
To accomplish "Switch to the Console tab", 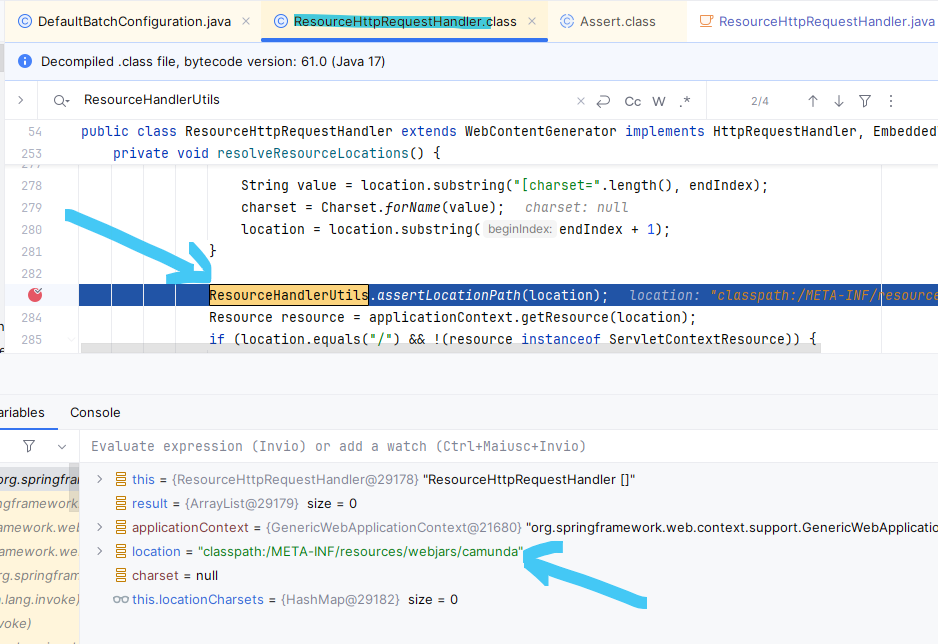I will click(x=95, y=412).
